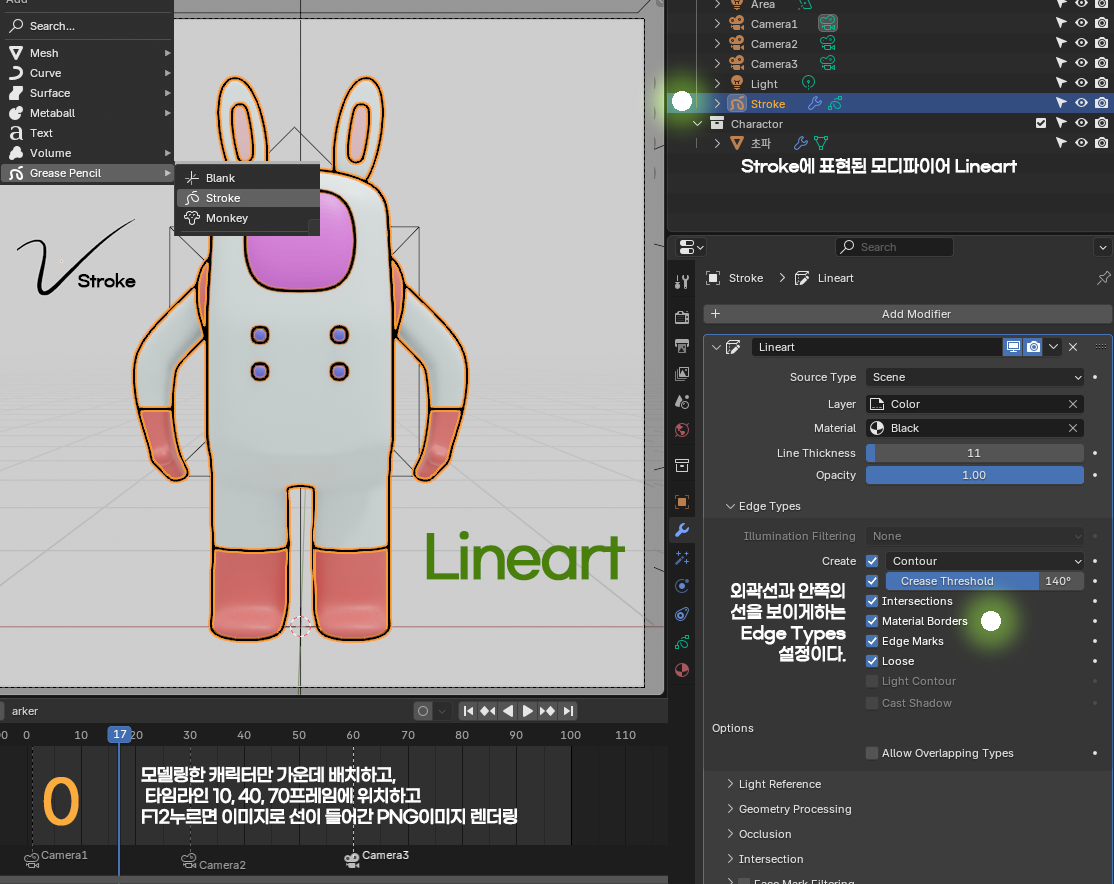Open the Output properties tab

pyautogui.click(x=682, y=346)
